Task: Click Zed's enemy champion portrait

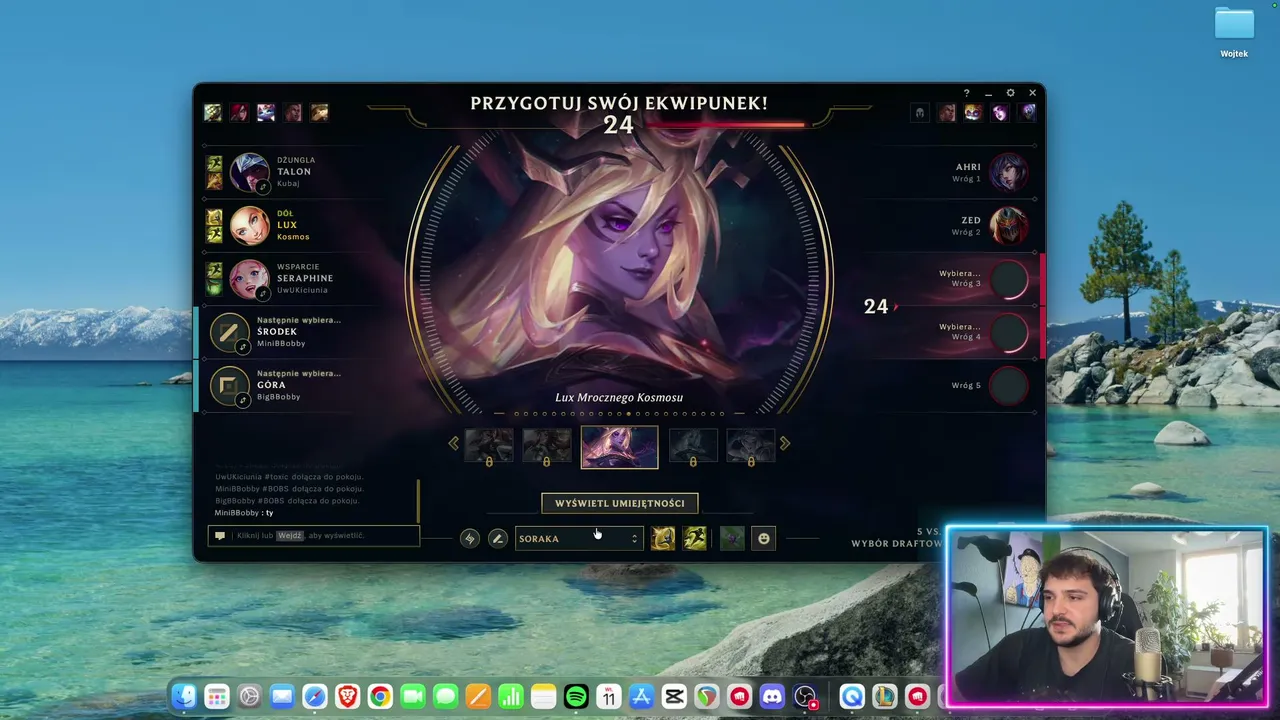Action: pos(1008,225)
